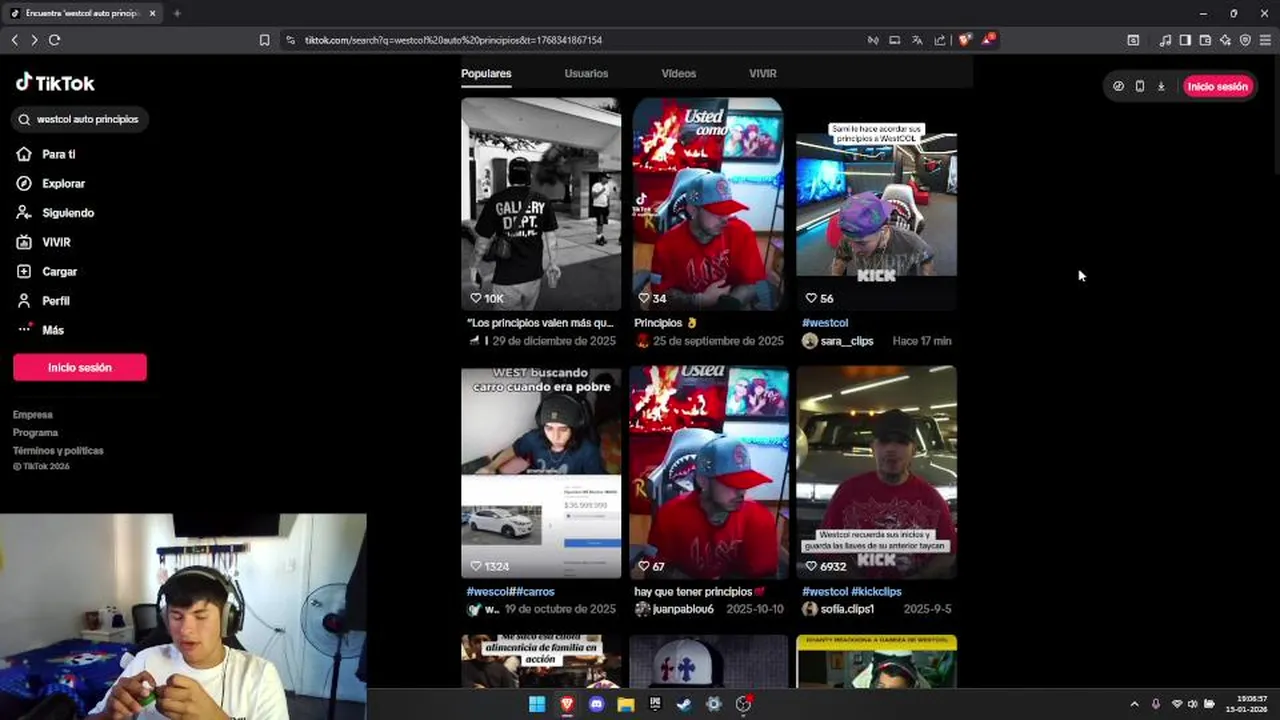Open Perfil in the sidebar

43,301
